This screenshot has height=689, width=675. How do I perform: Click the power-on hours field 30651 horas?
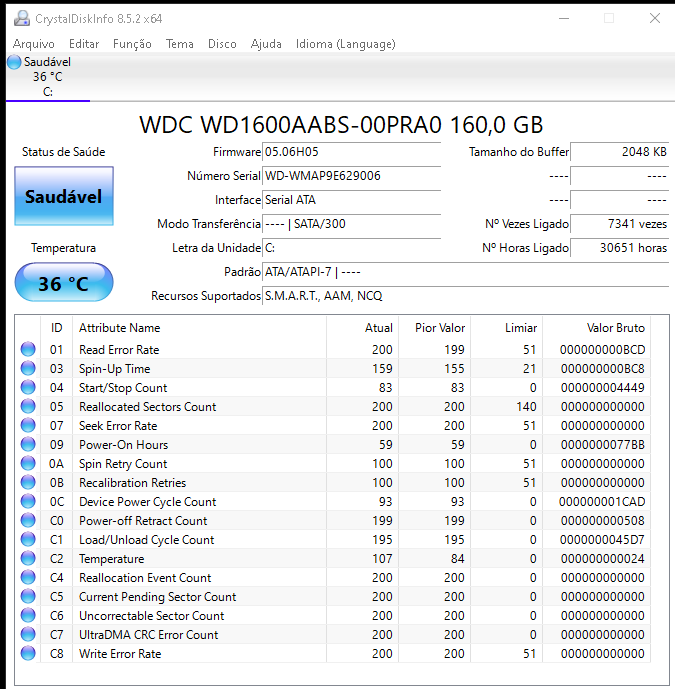[x=620, y=248]
